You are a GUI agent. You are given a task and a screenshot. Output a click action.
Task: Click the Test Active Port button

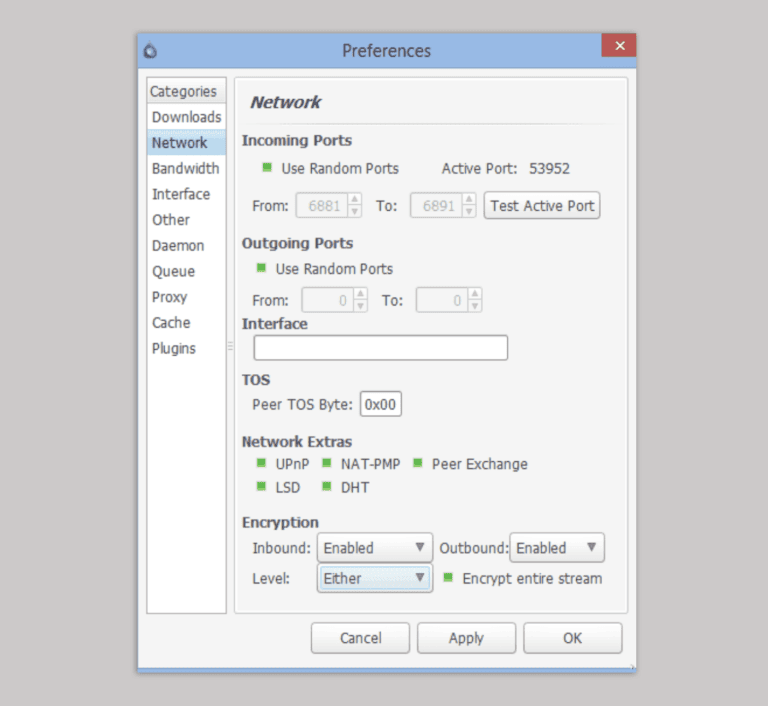[542, 206]
